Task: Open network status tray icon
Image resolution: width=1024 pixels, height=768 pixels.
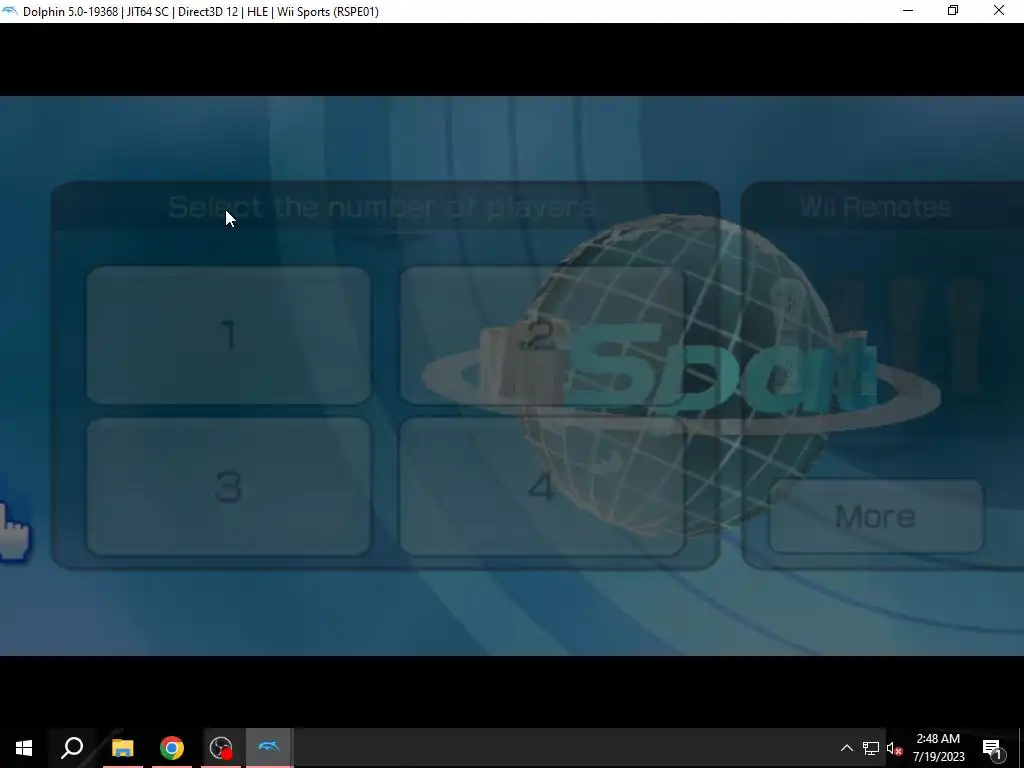Action: [x=871, y=748]
